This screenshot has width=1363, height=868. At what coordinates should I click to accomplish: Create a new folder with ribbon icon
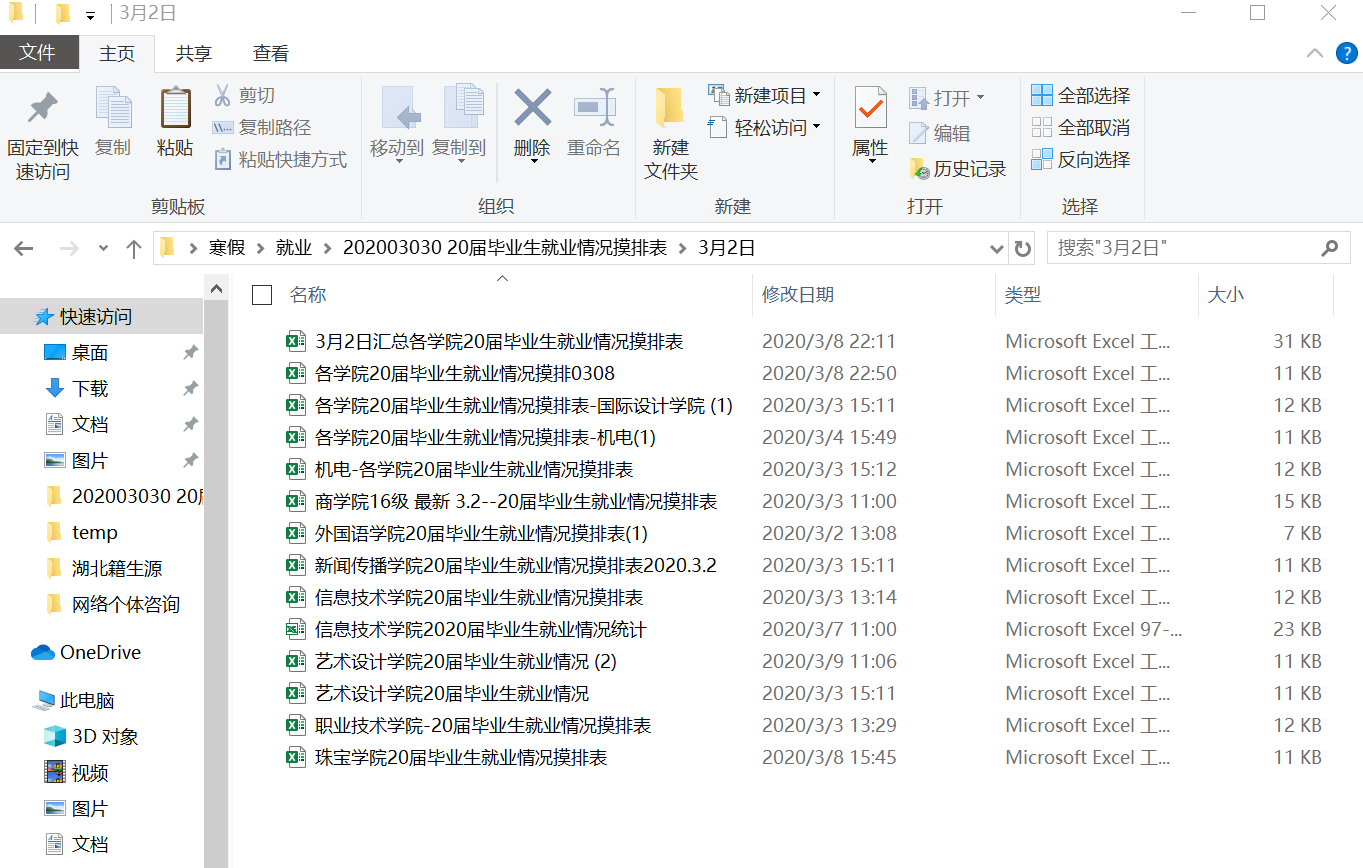pos(670,110)
